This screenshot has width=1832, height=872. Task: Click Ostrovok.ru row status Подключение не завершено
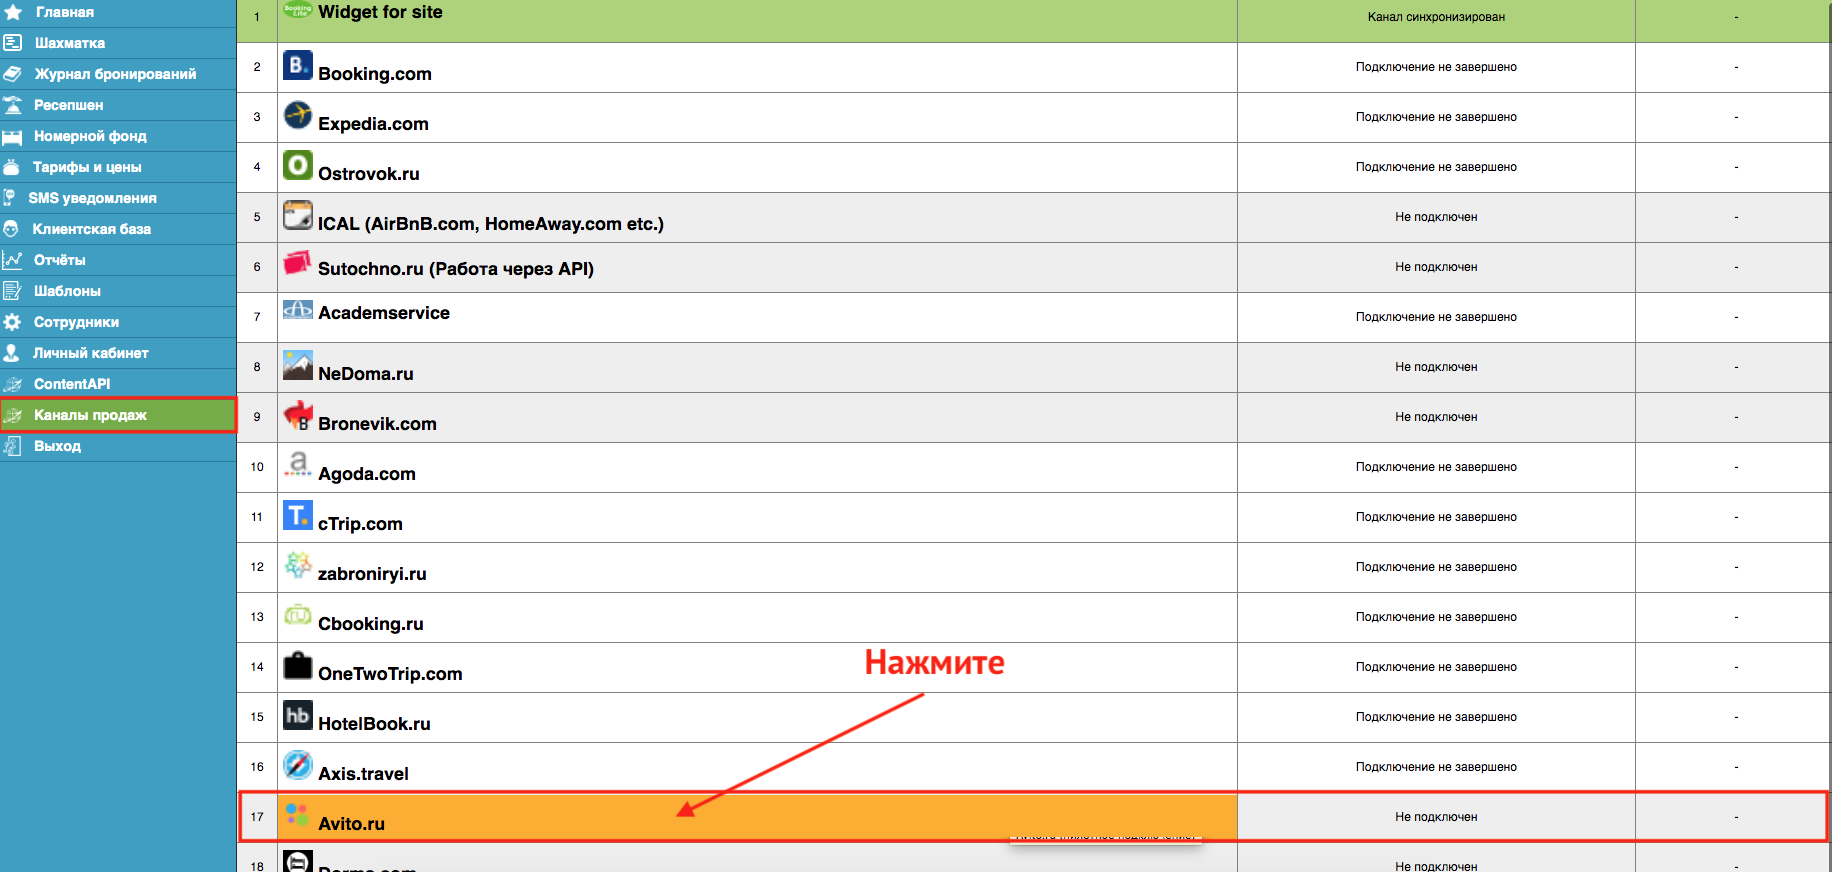tap(1436, 167)
